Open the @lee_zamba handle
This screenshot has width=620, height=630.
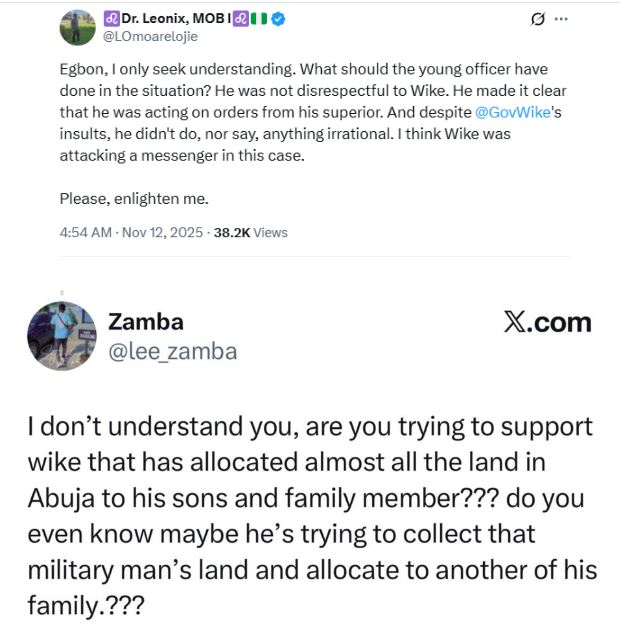172,351
